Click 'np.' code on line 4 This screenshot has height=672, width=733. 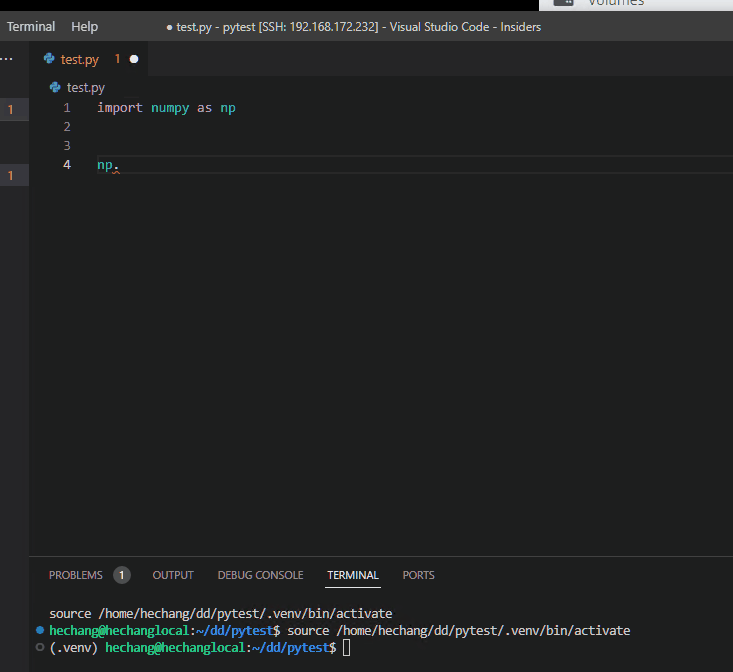click(x=108, y=165)
